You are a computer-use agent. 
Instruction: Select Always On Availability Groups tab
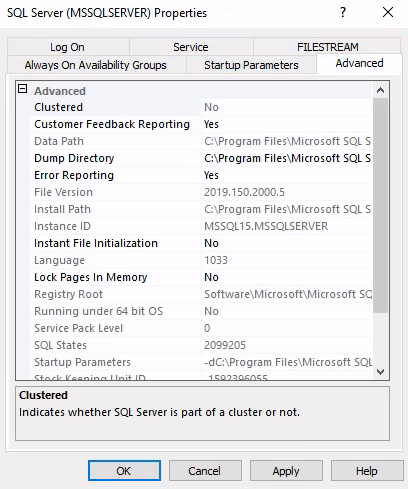pyautogui.click(x=96, y=65)
